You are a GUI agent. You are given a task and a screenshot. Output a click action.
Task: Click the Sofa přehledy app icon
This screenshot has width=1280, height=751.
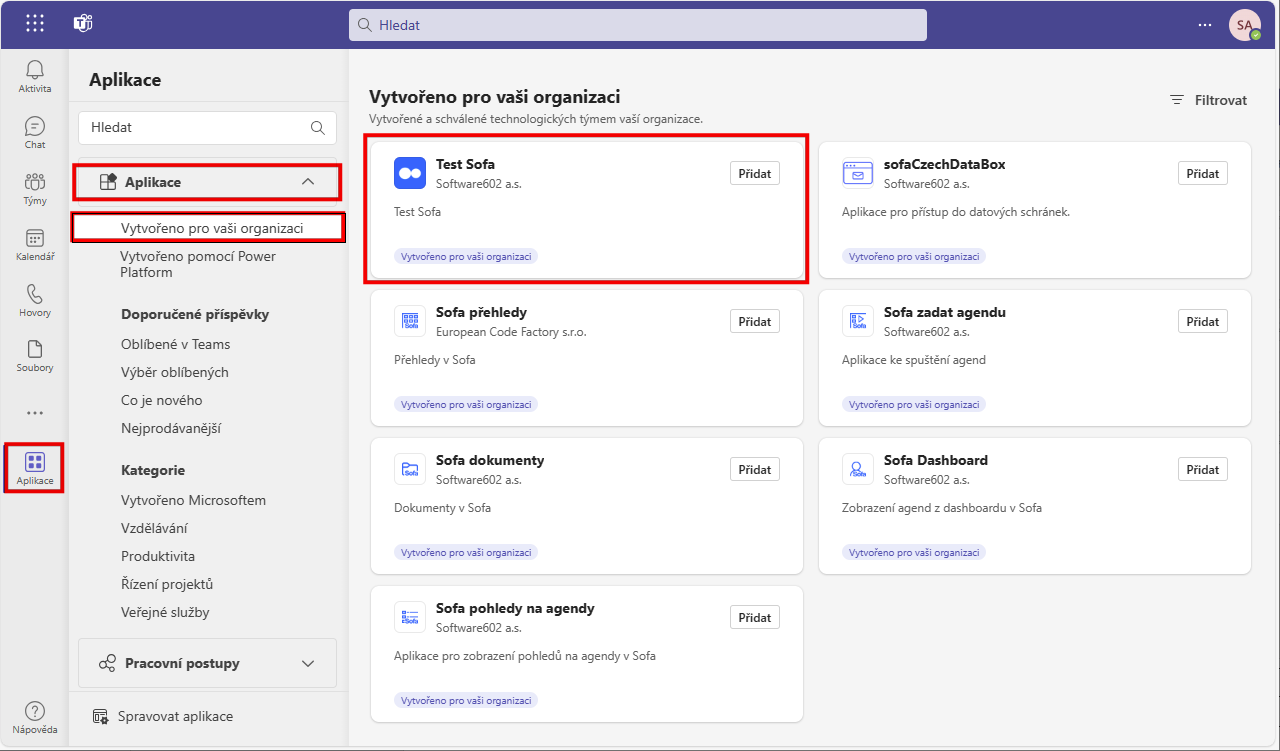coord(410,321)
